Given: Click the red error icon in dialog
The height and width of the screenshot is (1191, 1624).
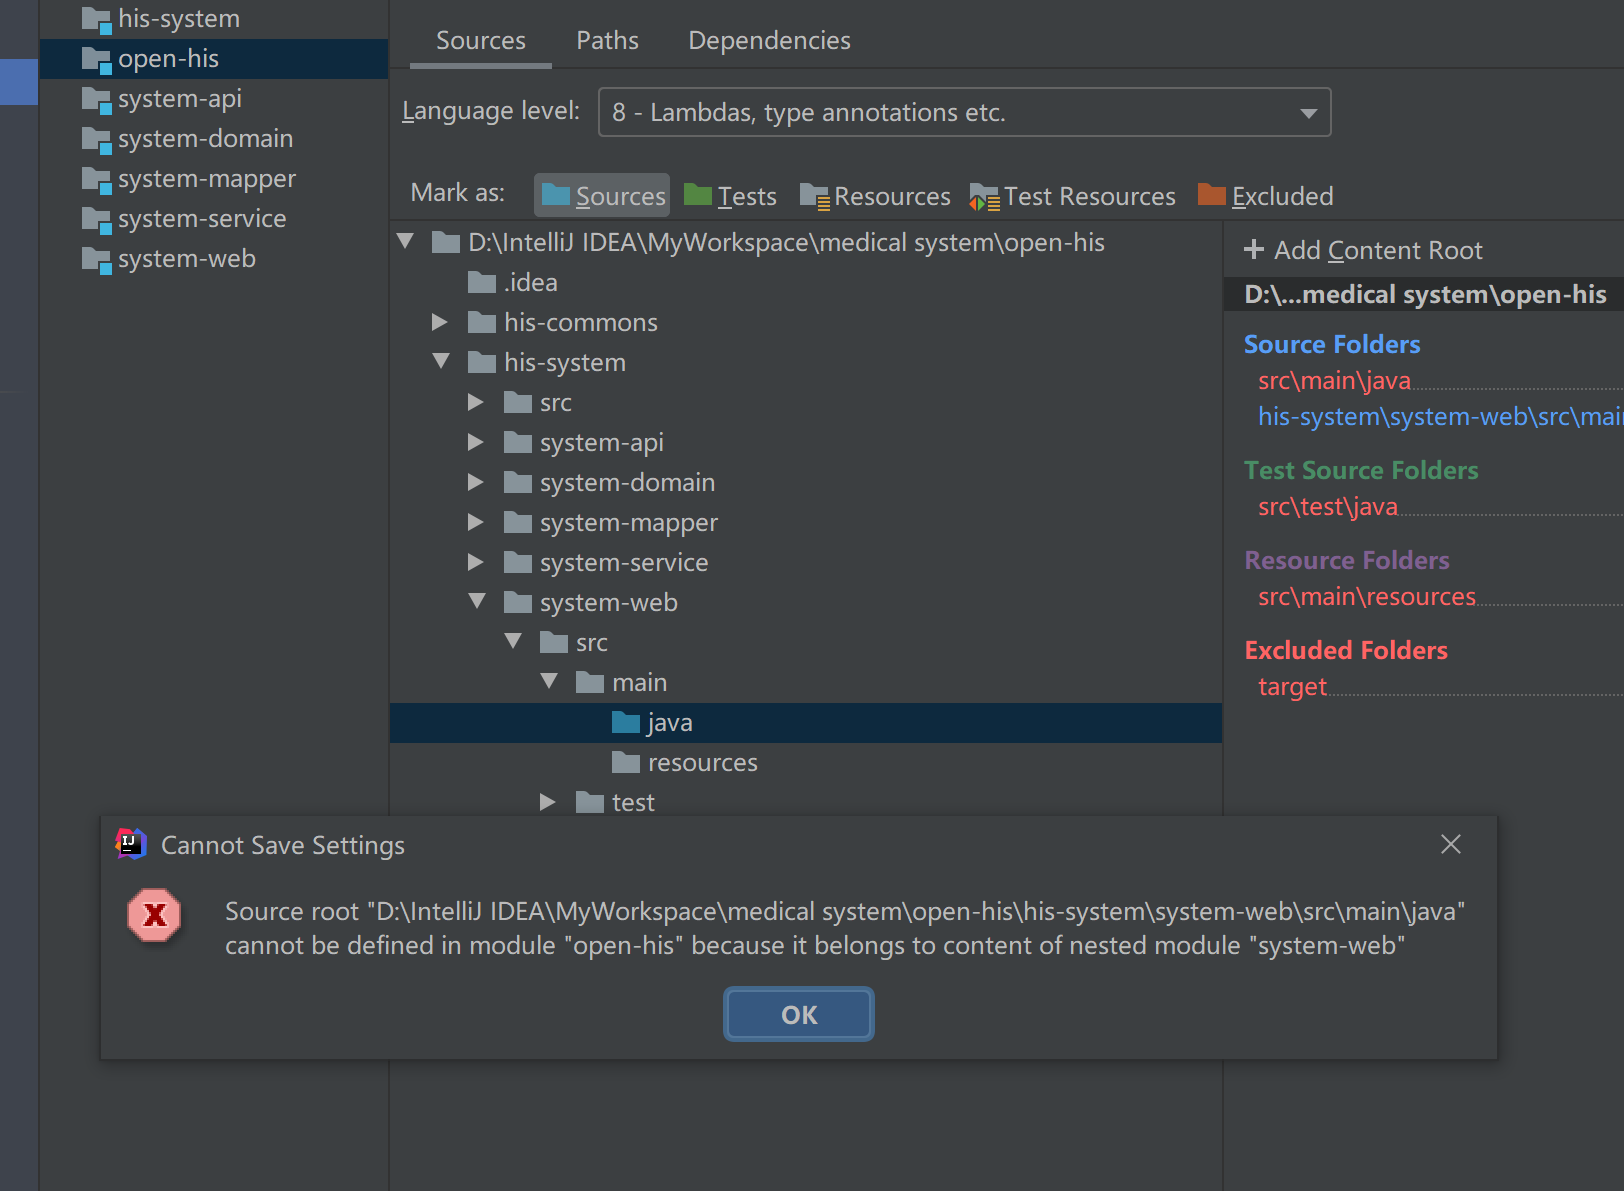Looking at the screenshot, I should [154, 915].
